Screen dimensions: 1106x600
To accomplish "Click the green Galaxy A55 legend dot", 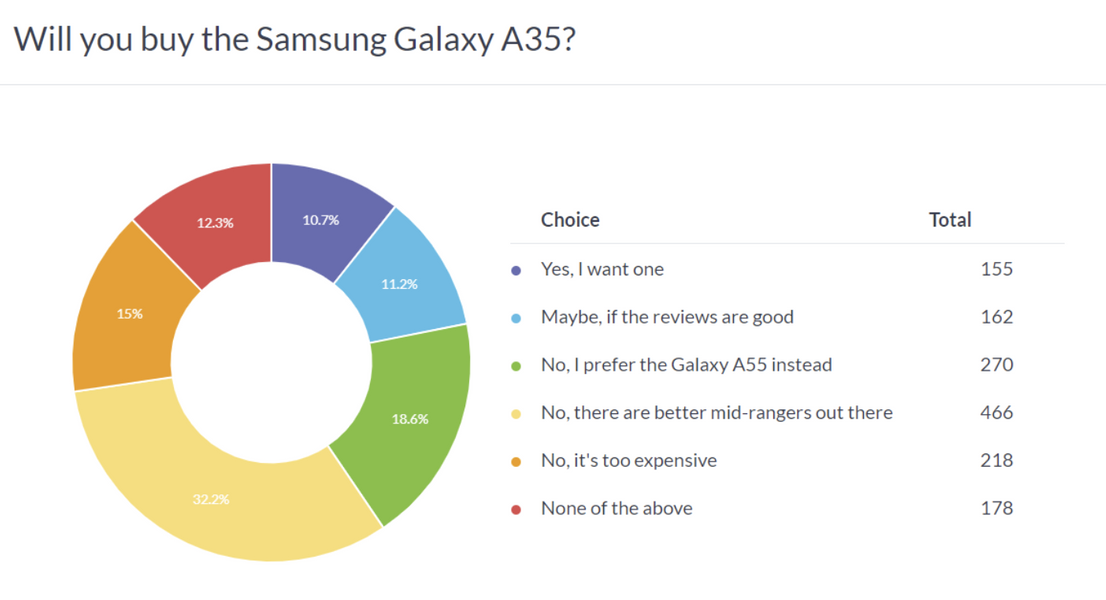I will click(x=516, y=366).
